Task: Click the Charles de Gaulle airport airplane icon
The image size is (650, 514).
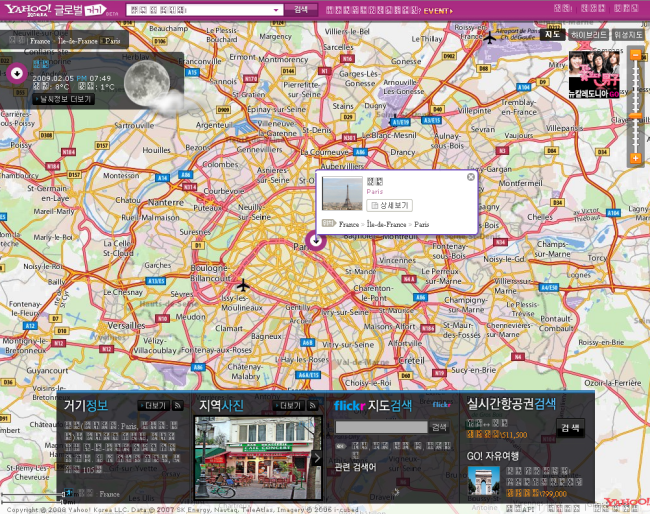Action: tap(490, 37)
